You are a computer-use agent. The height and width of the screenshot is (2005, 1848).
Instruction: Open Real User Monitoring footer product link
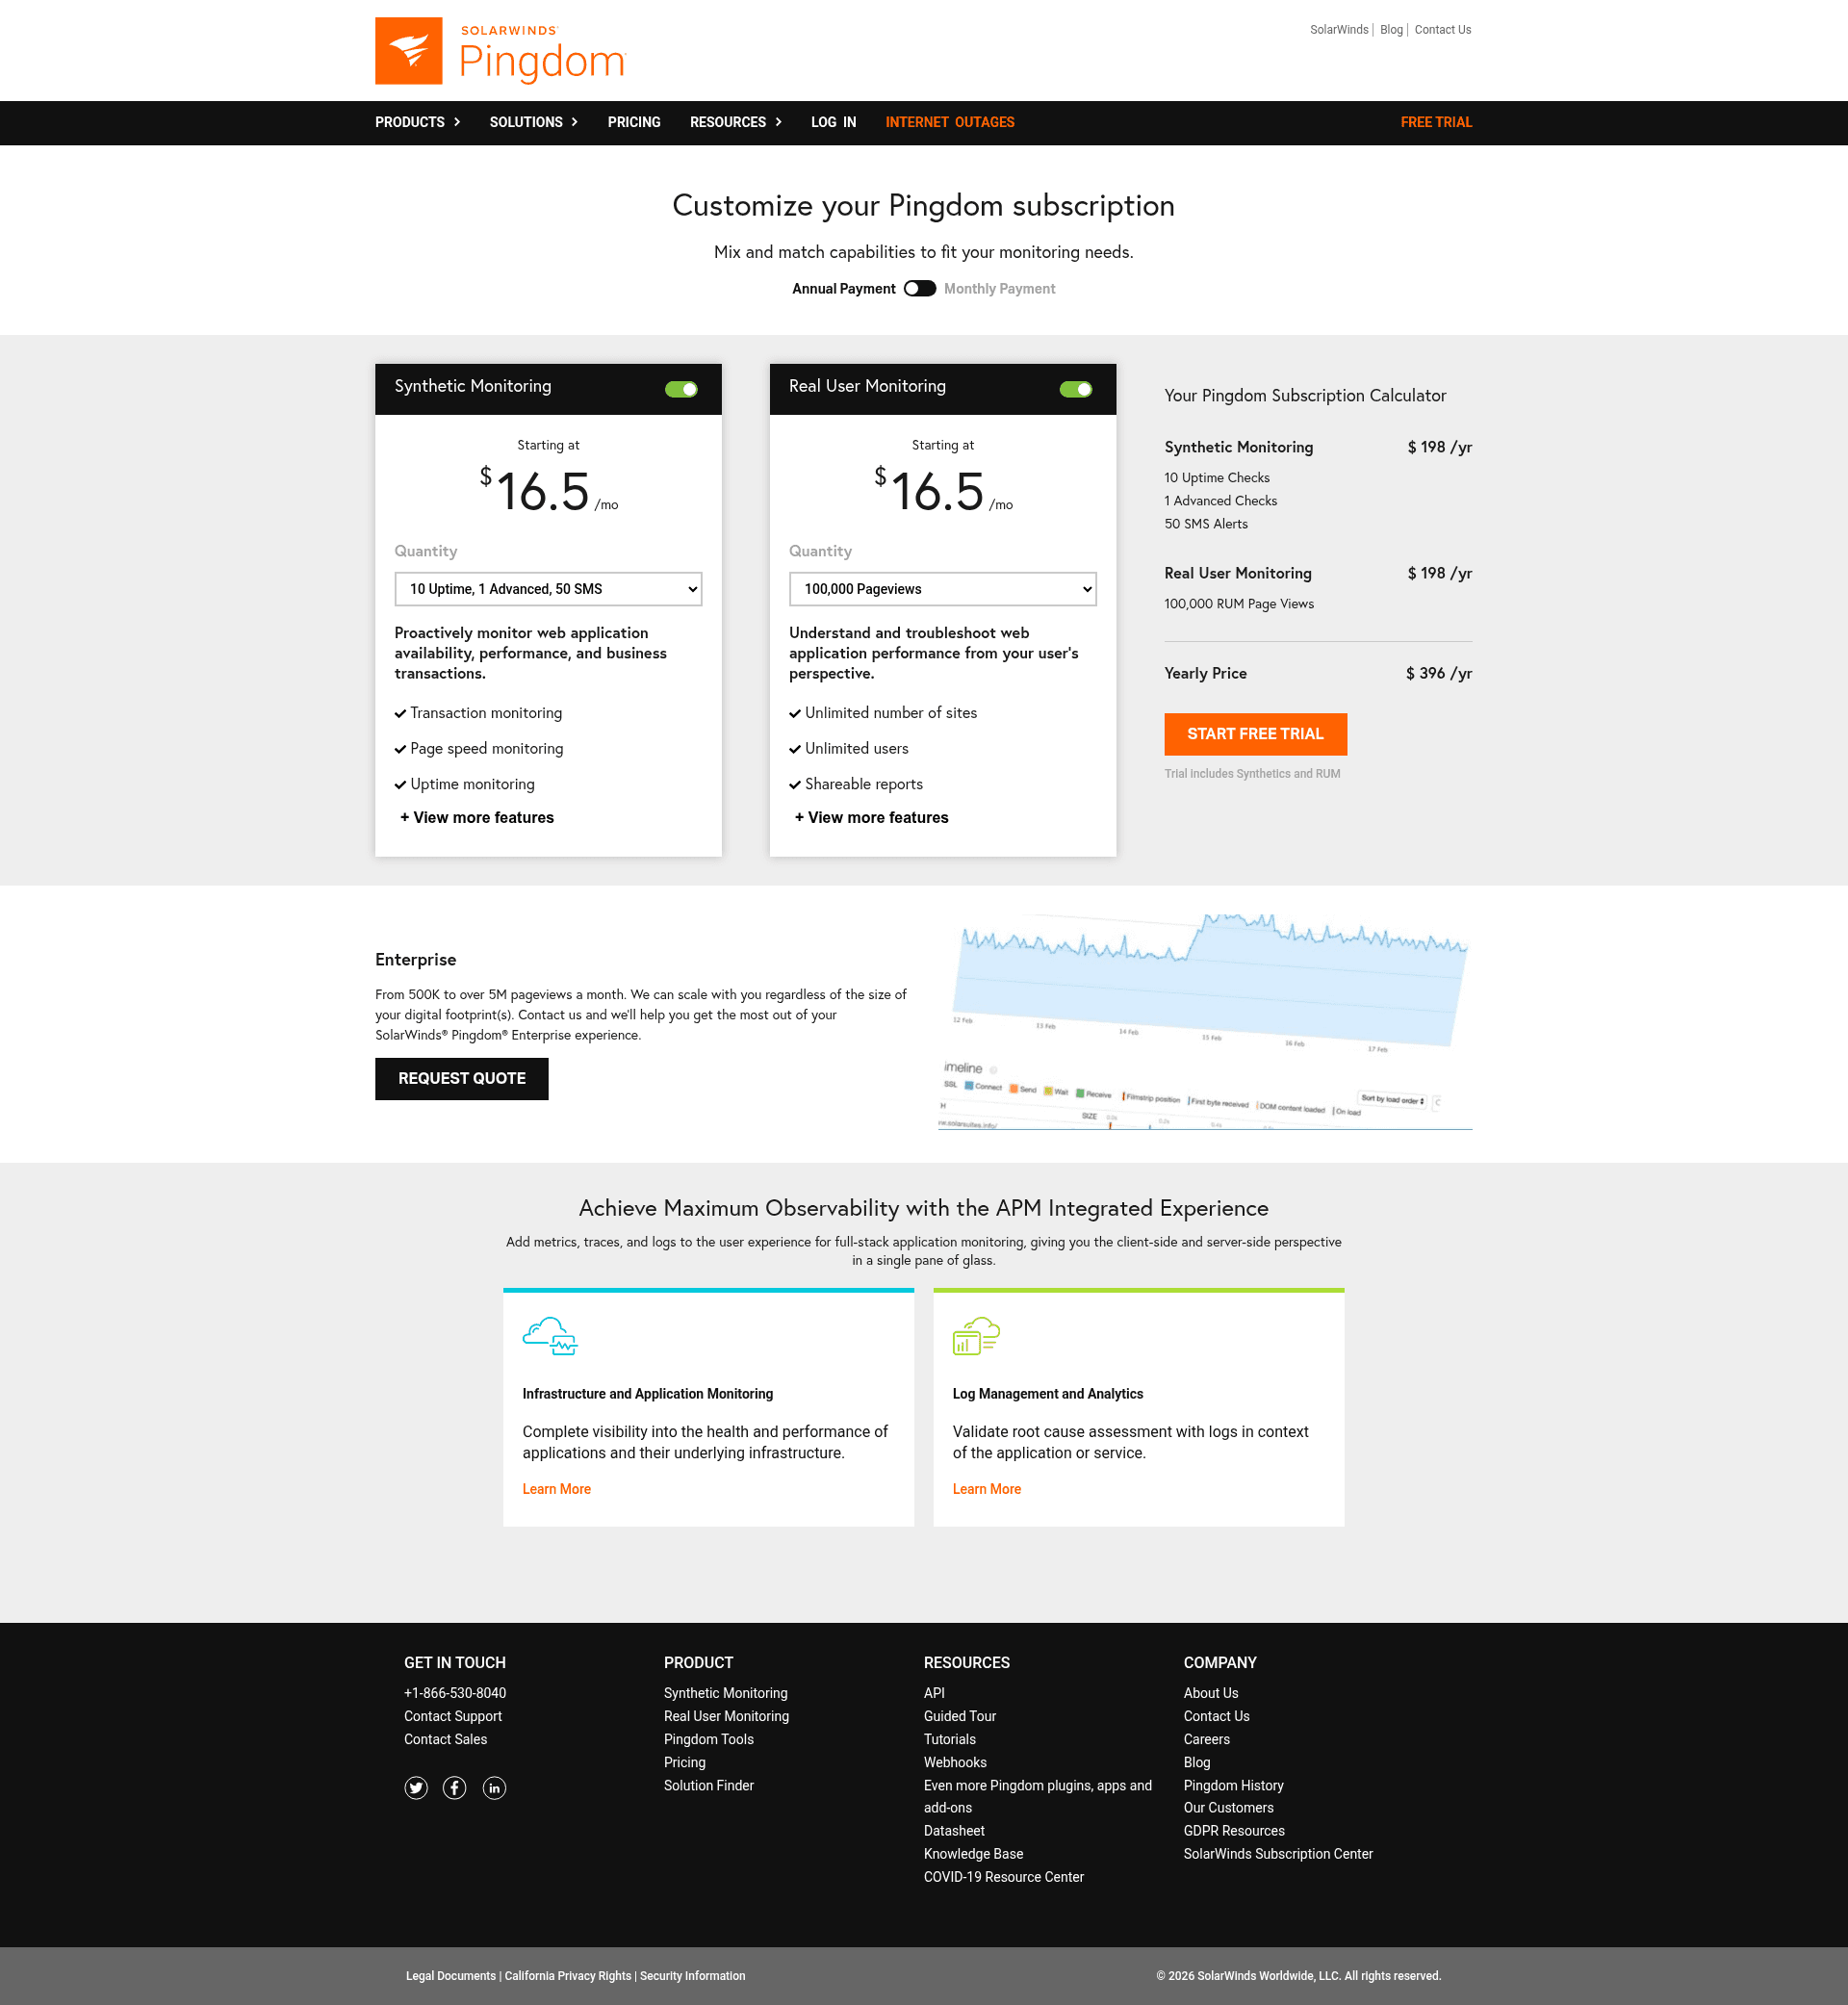727,1716
